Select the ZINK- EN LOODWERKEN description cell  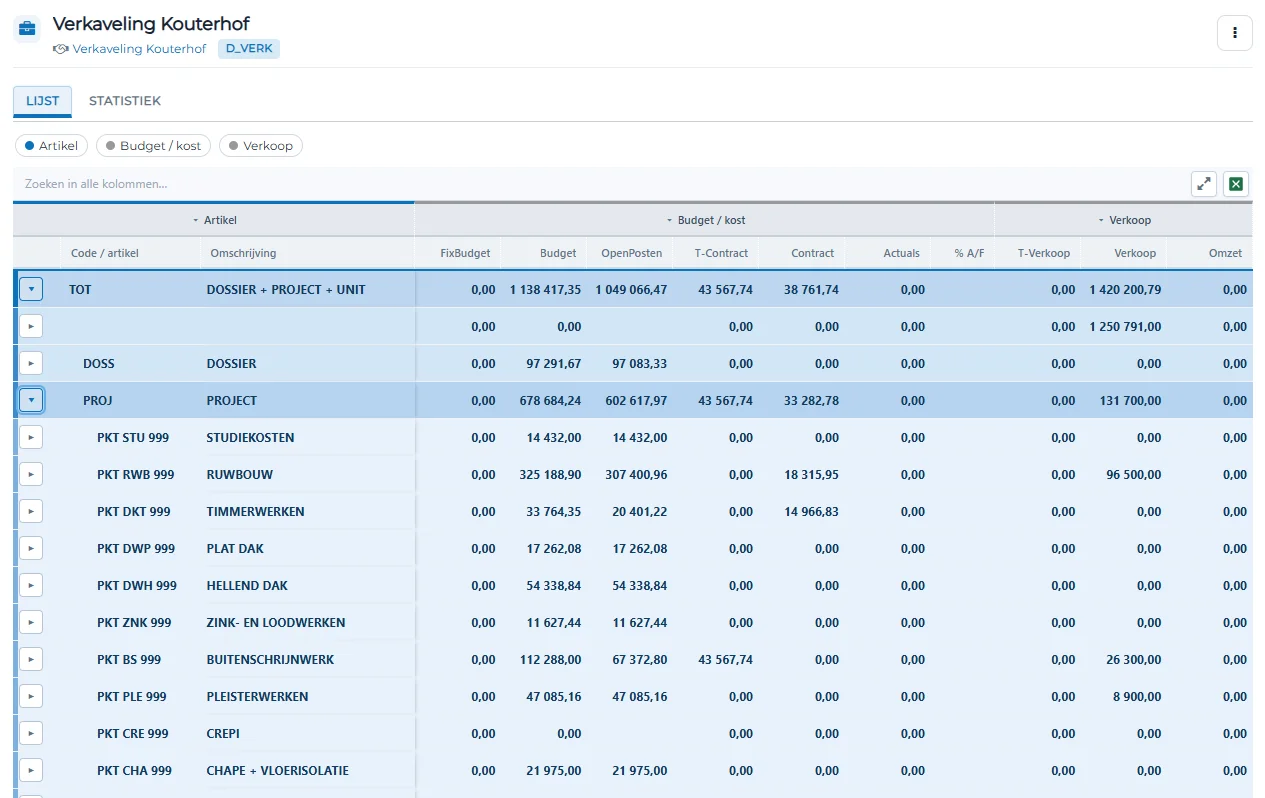pos(307,623)
